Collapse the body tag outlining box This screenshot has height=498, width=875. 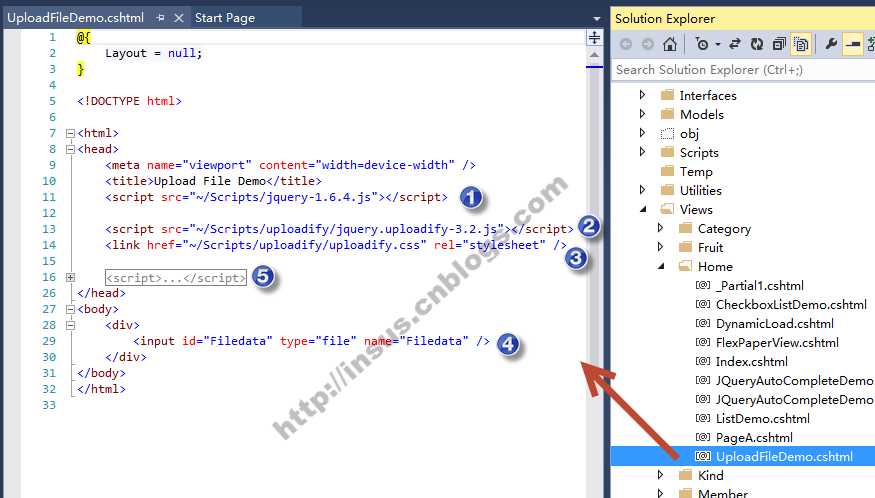(70, 309)
